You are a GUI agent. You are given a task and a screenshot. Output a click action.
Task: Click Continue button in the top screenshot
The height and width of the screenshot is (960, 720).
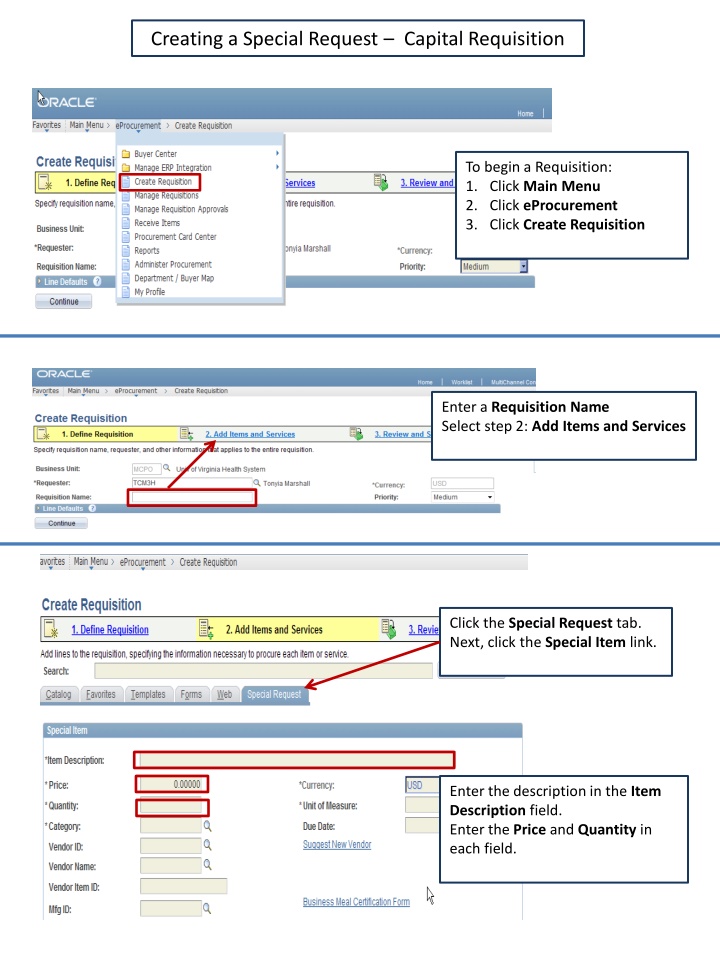[64, 301]
